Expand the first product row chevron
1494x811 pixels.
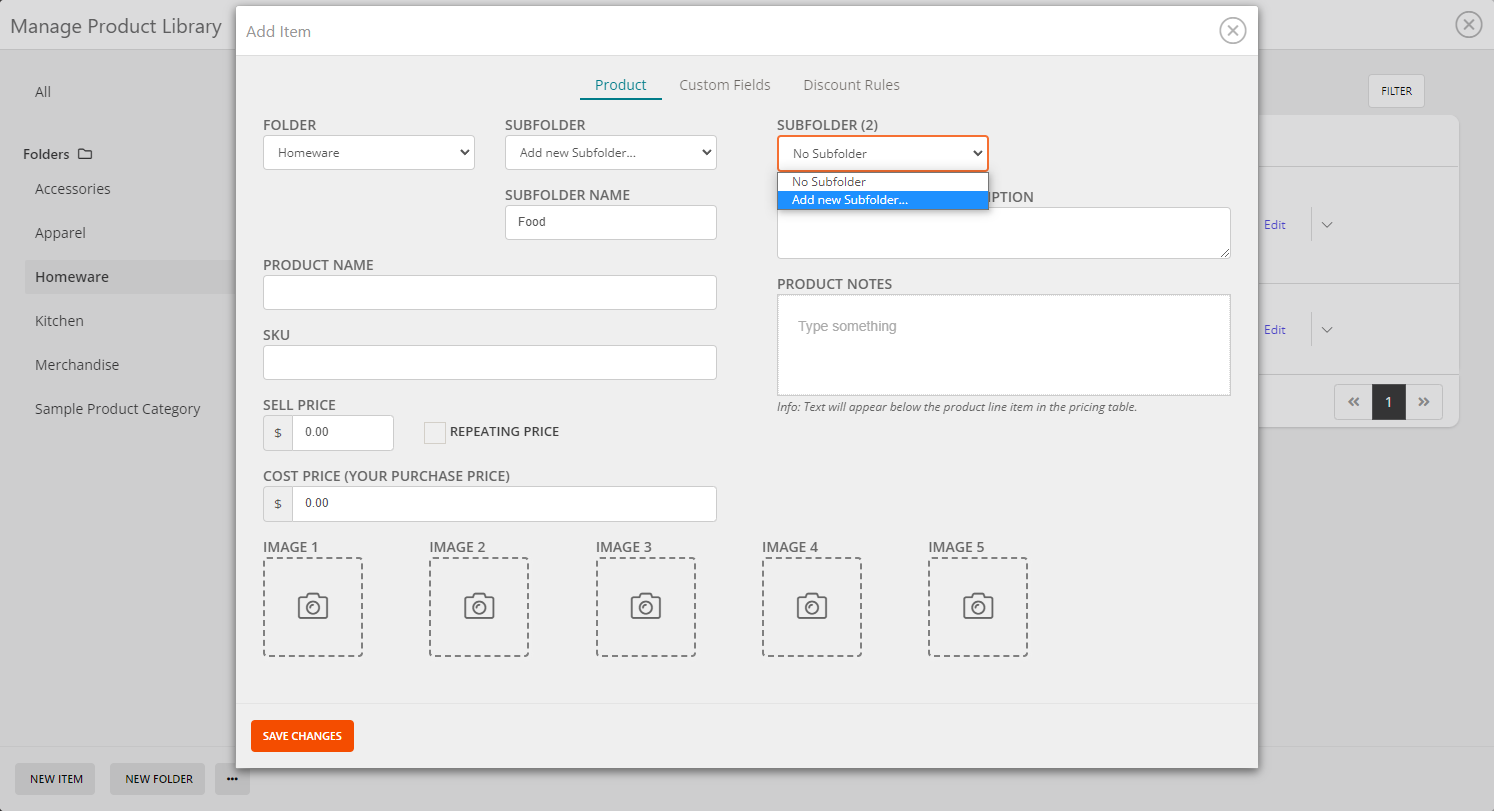[1326, 224]
